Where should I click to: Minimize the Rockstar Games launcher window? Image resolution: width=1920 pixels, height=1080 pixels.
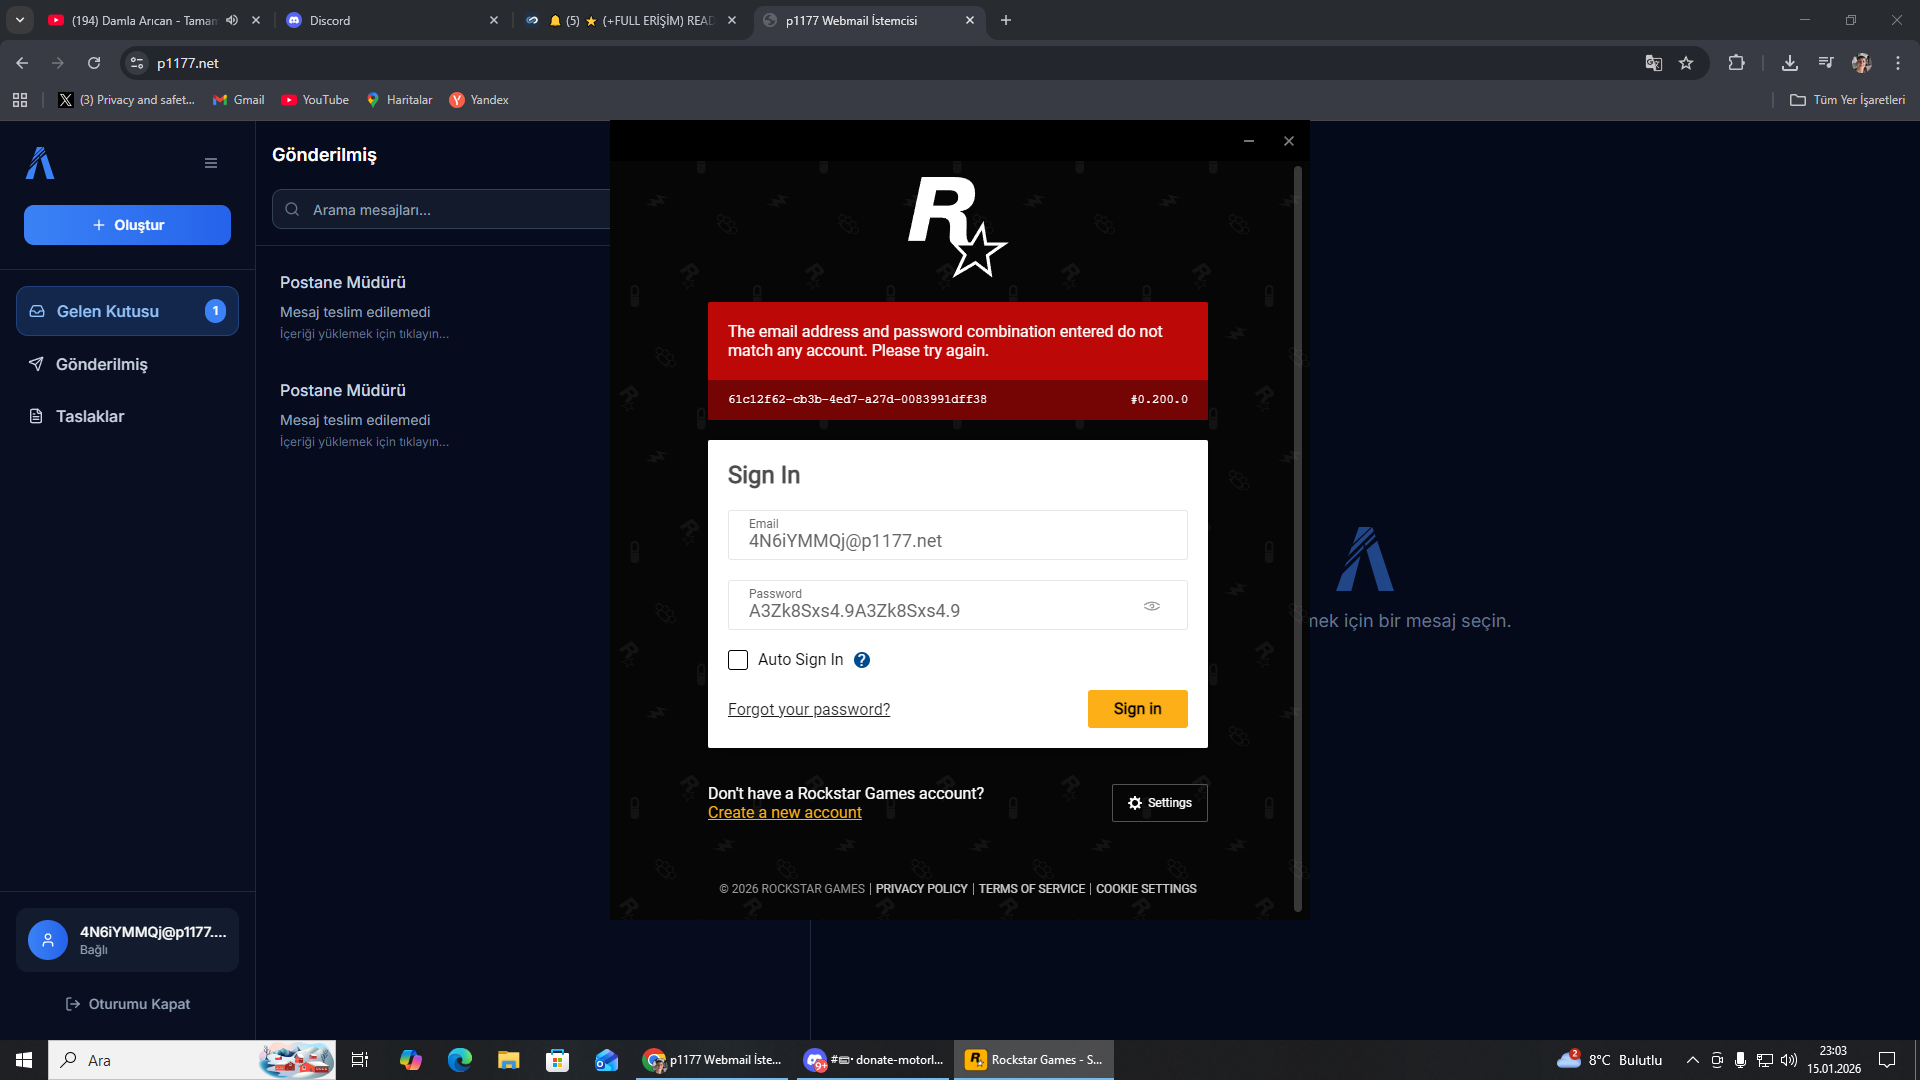(x=1249, y=141)
